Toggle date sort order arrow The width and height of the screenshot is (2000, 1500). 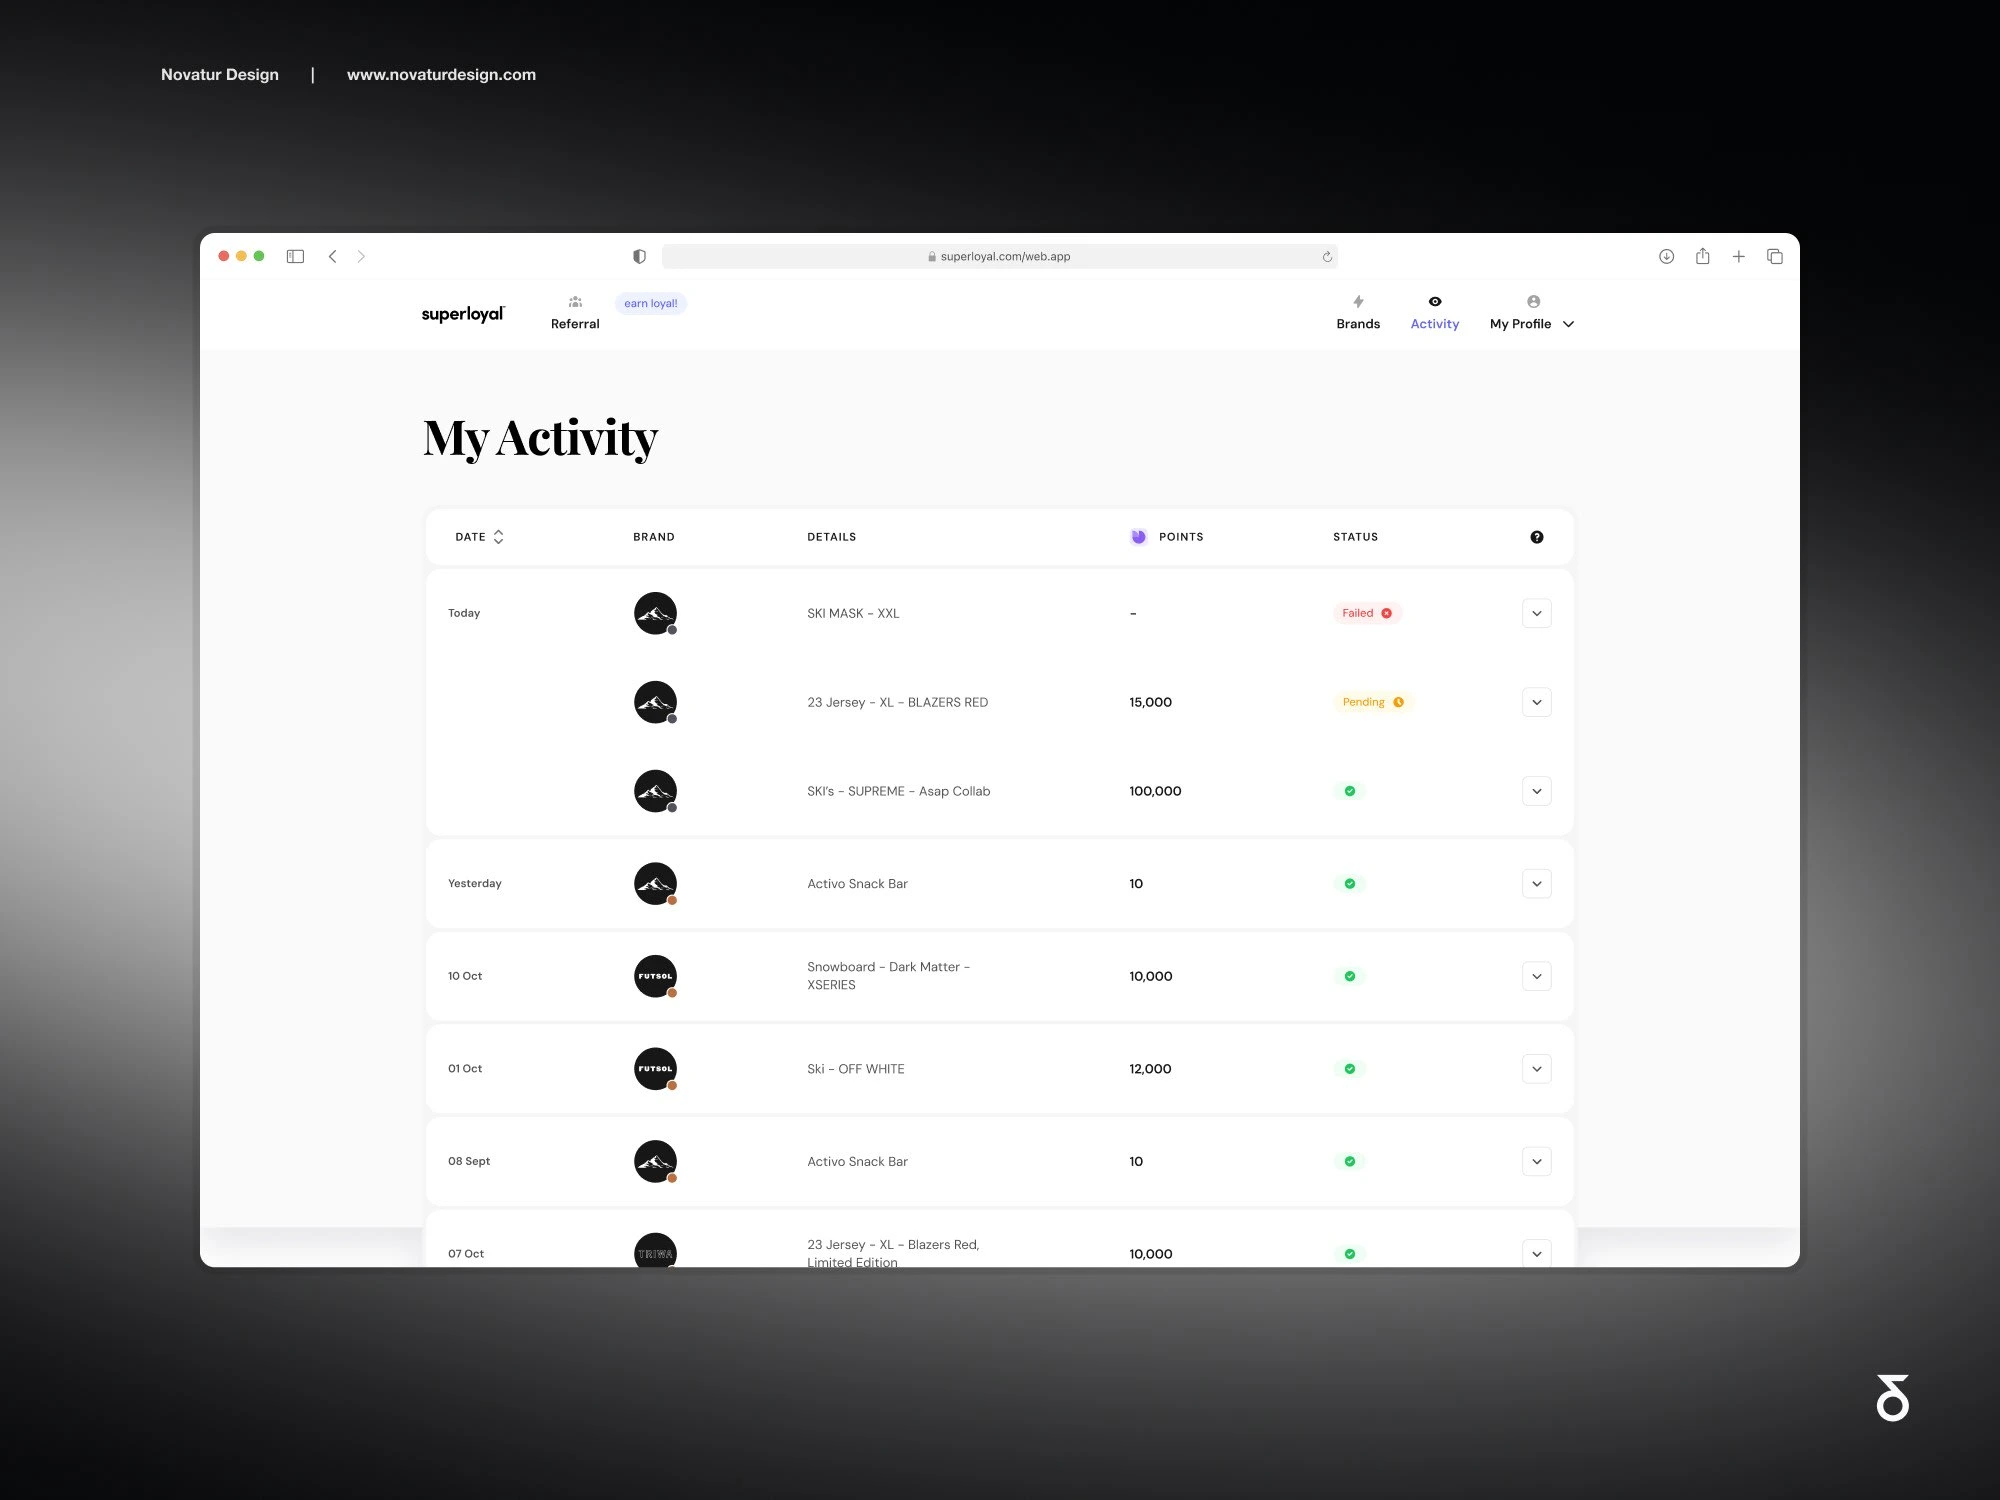coord(499,536)
